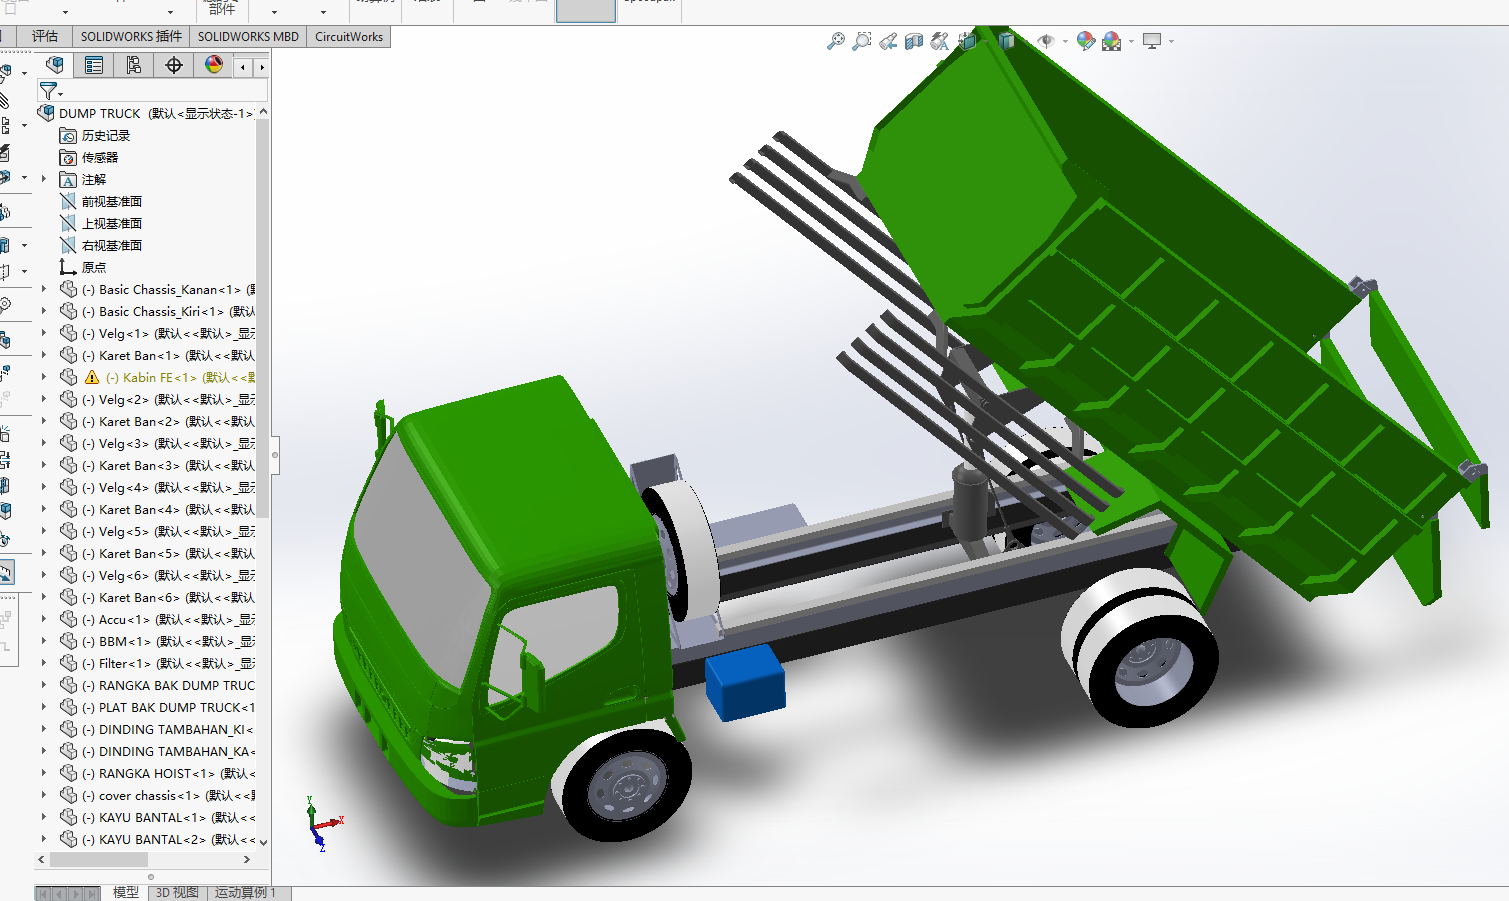Open the FeatureManager design tree tab

pyautogui.click(x=55, y=65)
